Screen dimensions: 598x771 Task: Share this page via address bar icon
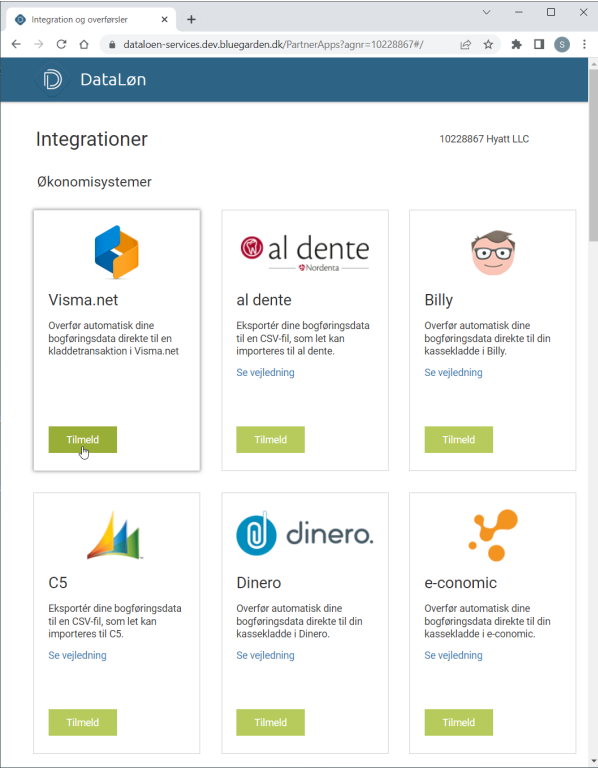click(x=465, y=44)
